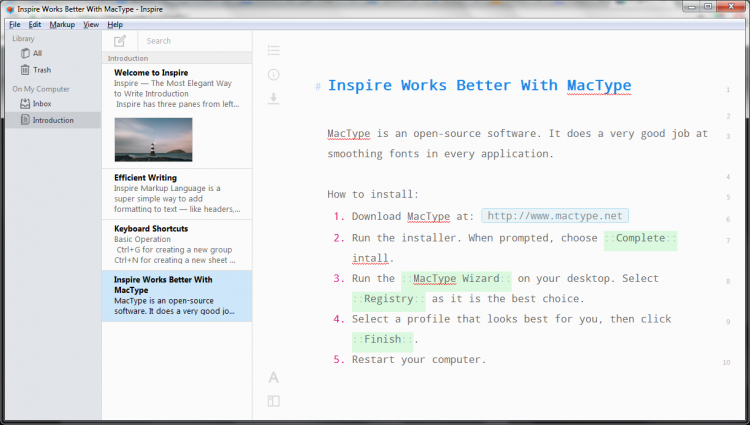Click the document heading title text
Viewport: 750px width, 425px height.
point(479,86)
